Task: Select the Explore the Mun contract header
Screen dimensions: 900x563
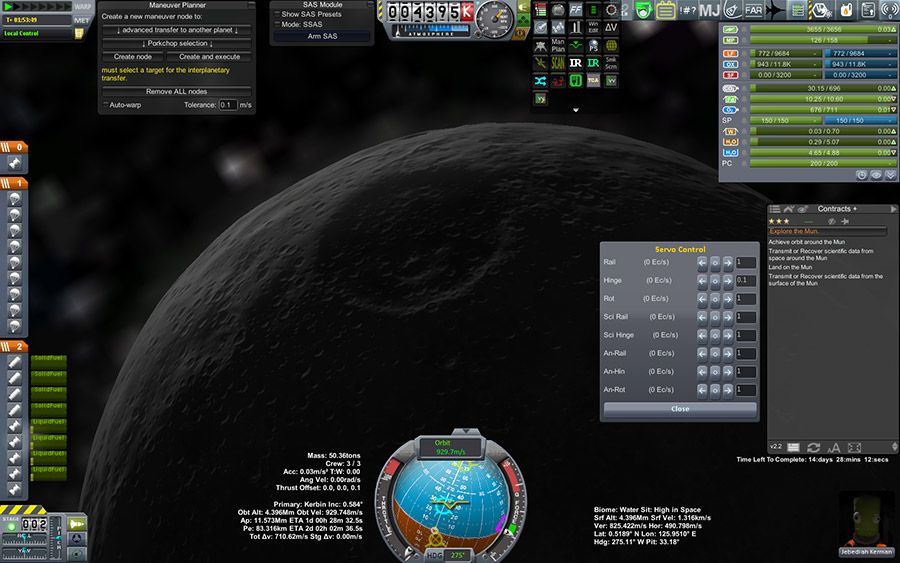Action: click(x=827, y=231)
